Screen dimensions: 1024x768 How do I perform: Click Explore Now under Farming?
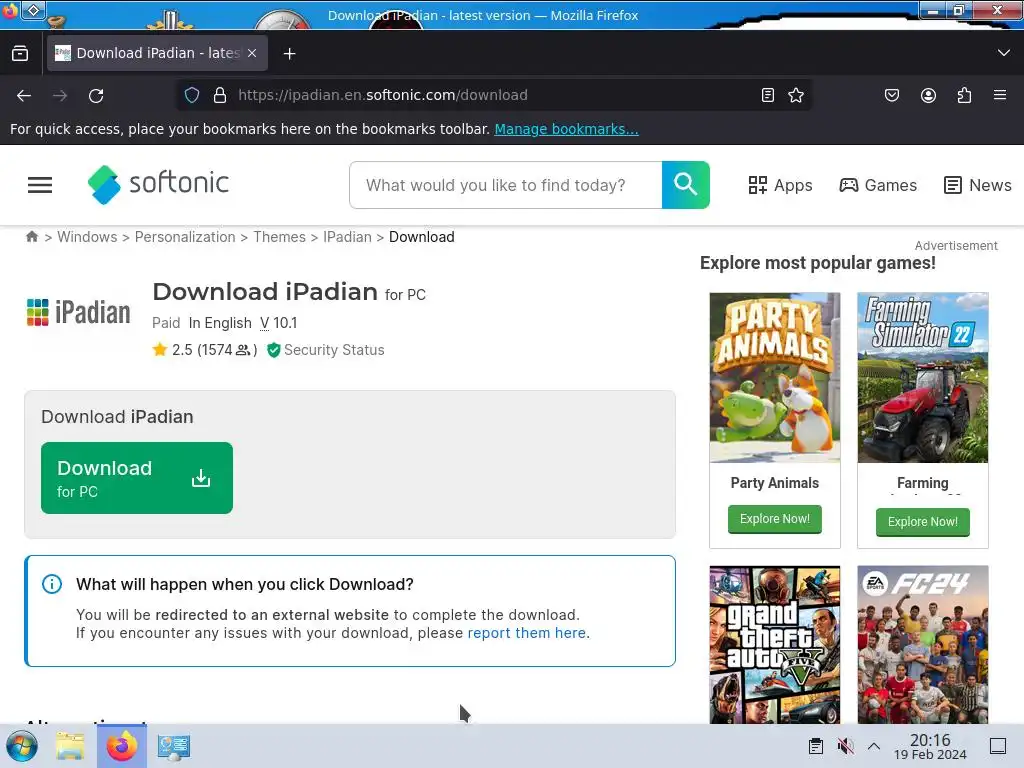[923, 522]
